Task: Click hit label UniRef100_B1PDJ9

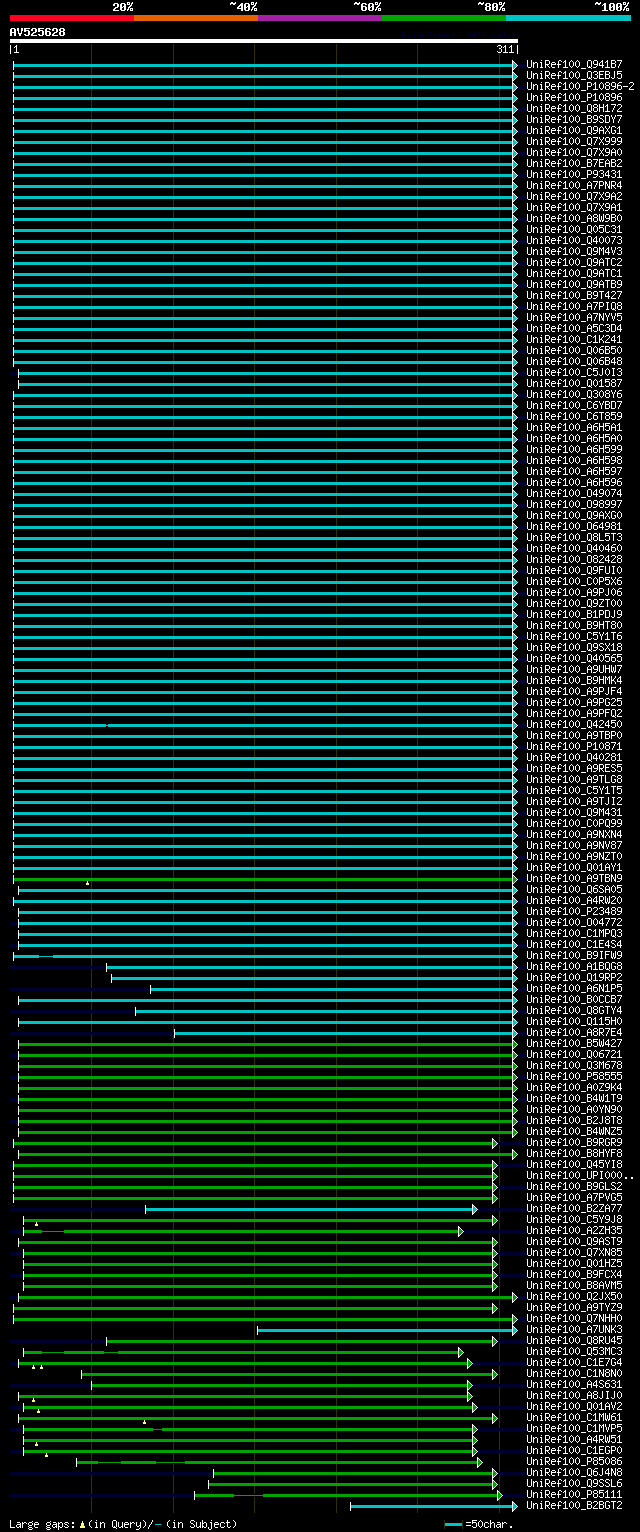Action: 574,614
